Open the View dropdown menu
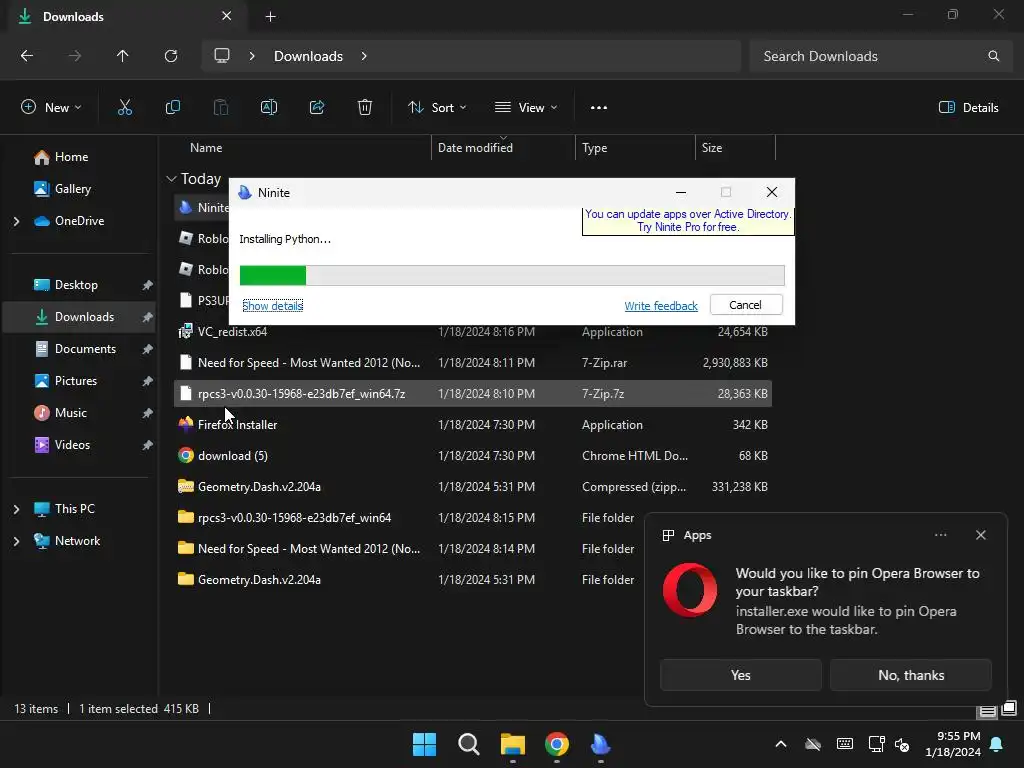1024x768 pixels. point(526,108)
